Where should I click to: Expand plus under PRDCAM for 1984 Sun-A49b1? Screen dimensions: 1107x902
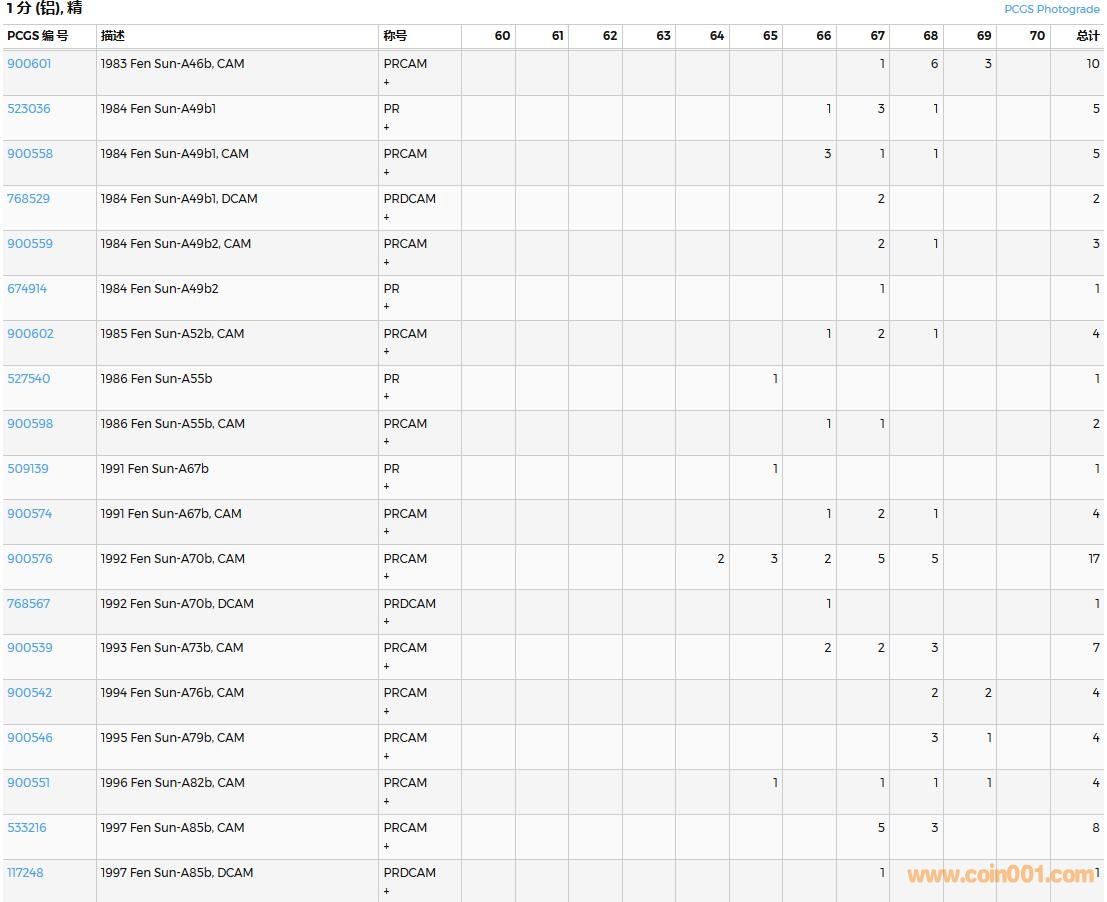[x=387, y=217]
